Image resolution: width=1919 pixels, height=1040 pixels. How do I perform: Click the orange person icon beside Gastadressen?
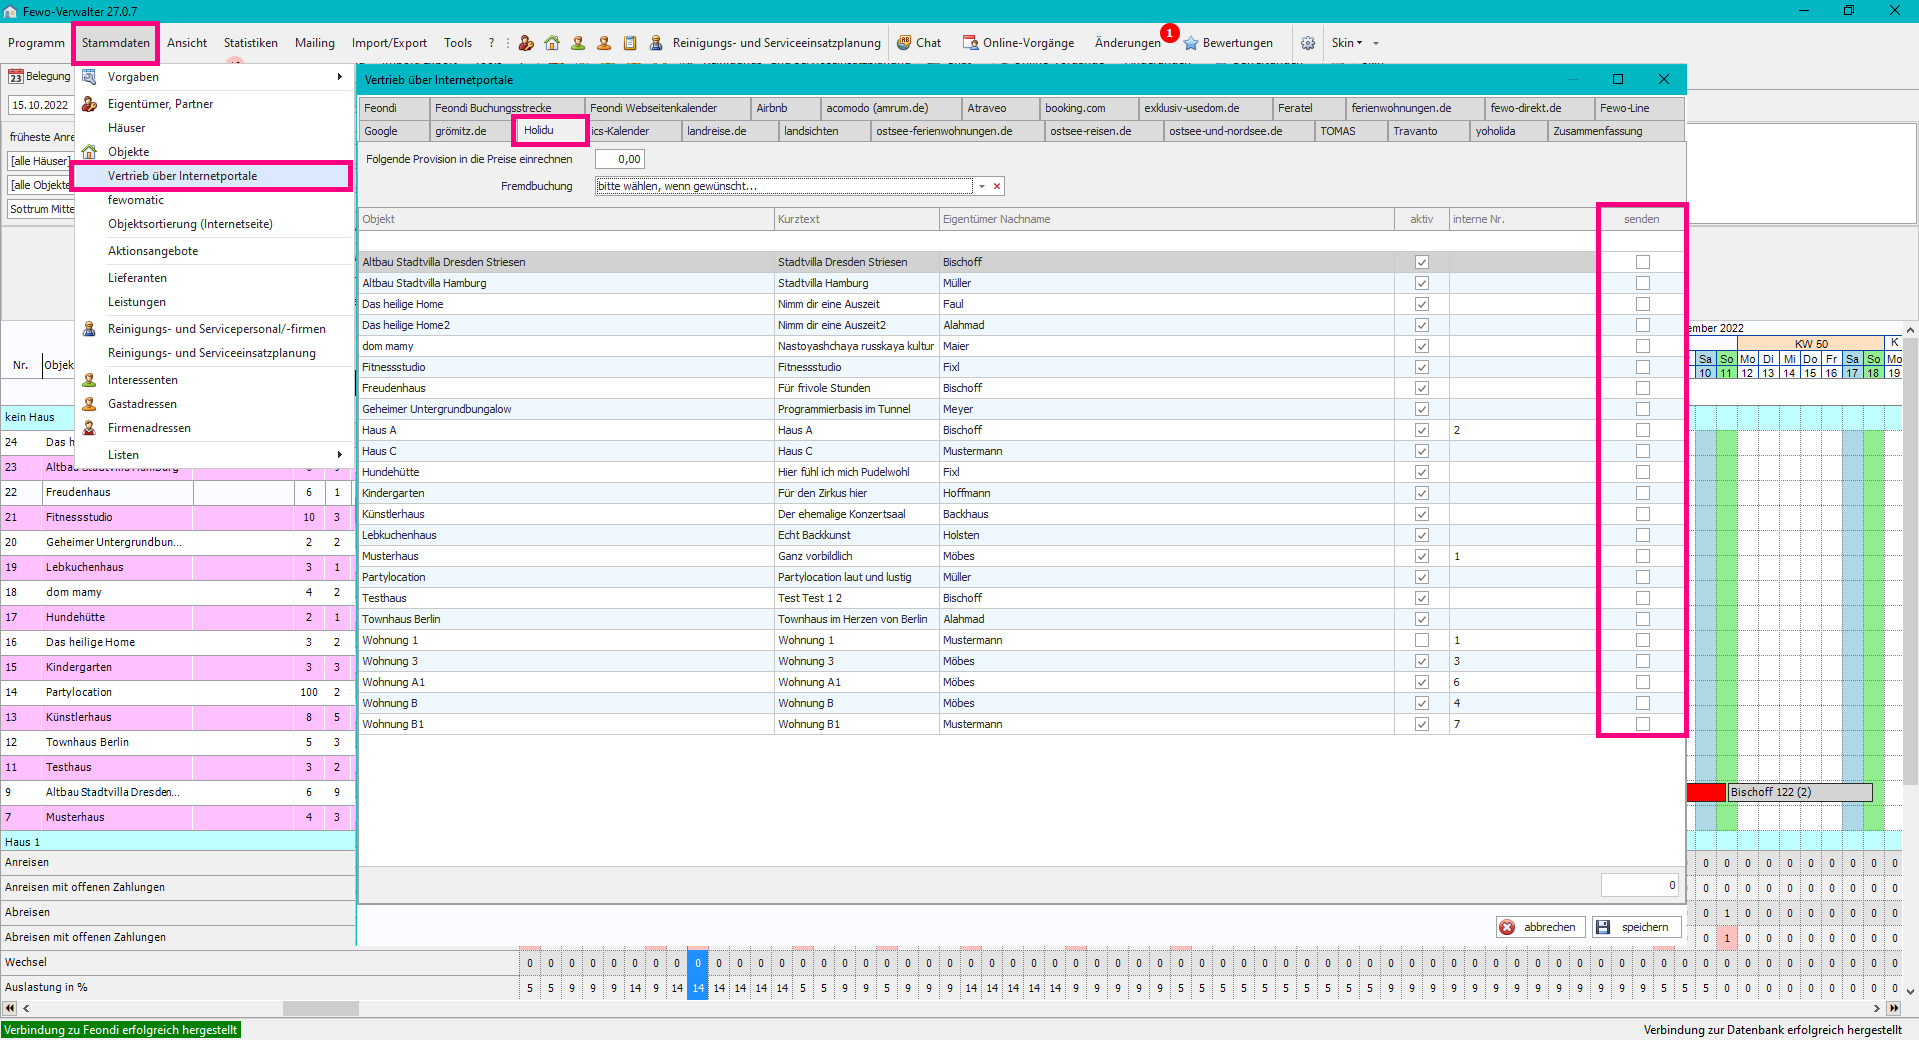89,404
